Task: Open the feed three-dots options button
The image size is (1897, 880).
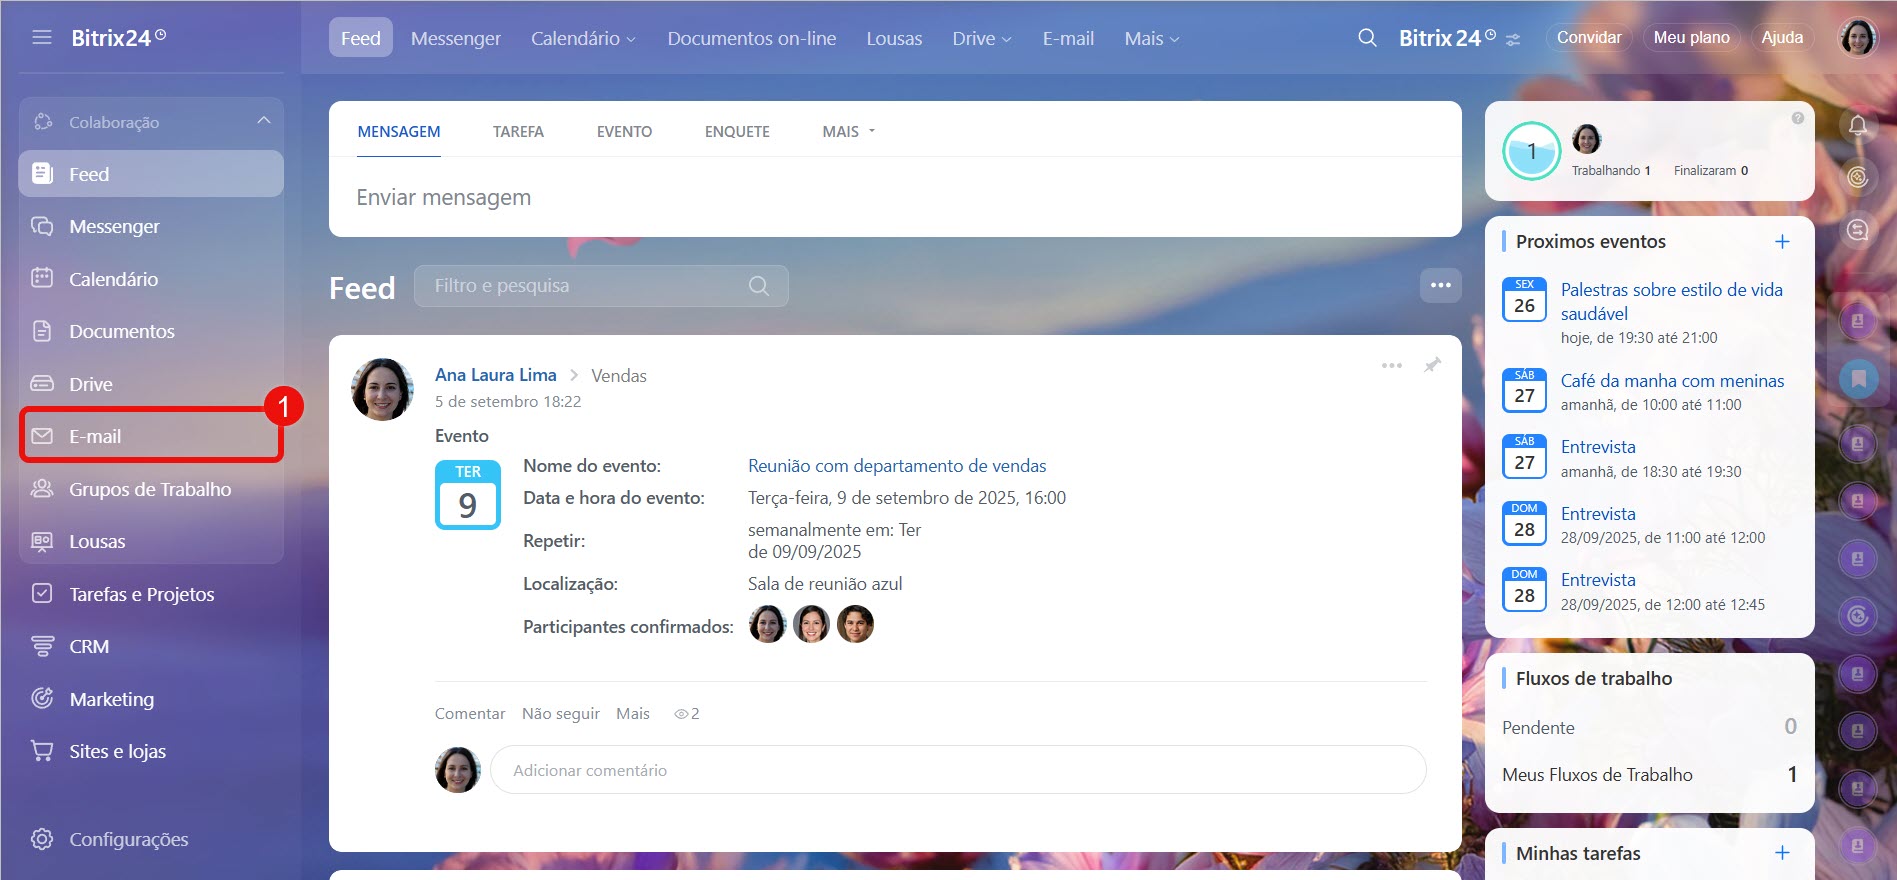Action: [x=1440, y=285]
